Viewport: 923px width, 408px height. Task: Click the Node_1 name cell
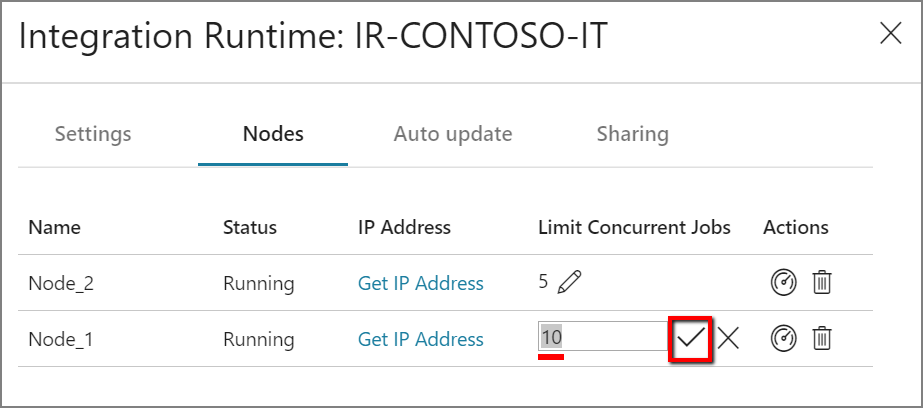click(60, 340)
